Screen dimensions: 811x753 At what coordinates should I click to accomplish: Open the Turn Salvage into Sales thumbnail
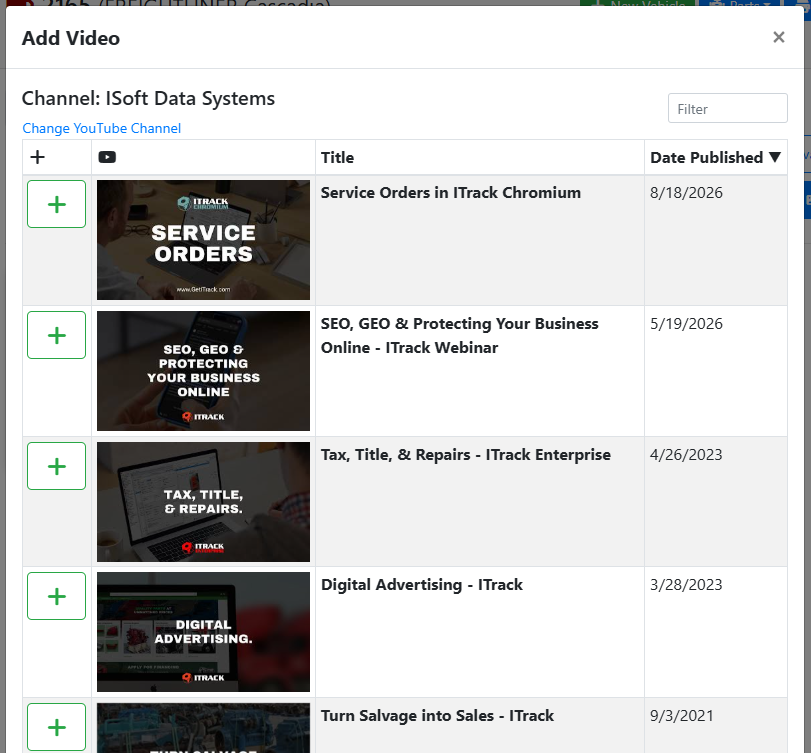click(x=203, y=728)
